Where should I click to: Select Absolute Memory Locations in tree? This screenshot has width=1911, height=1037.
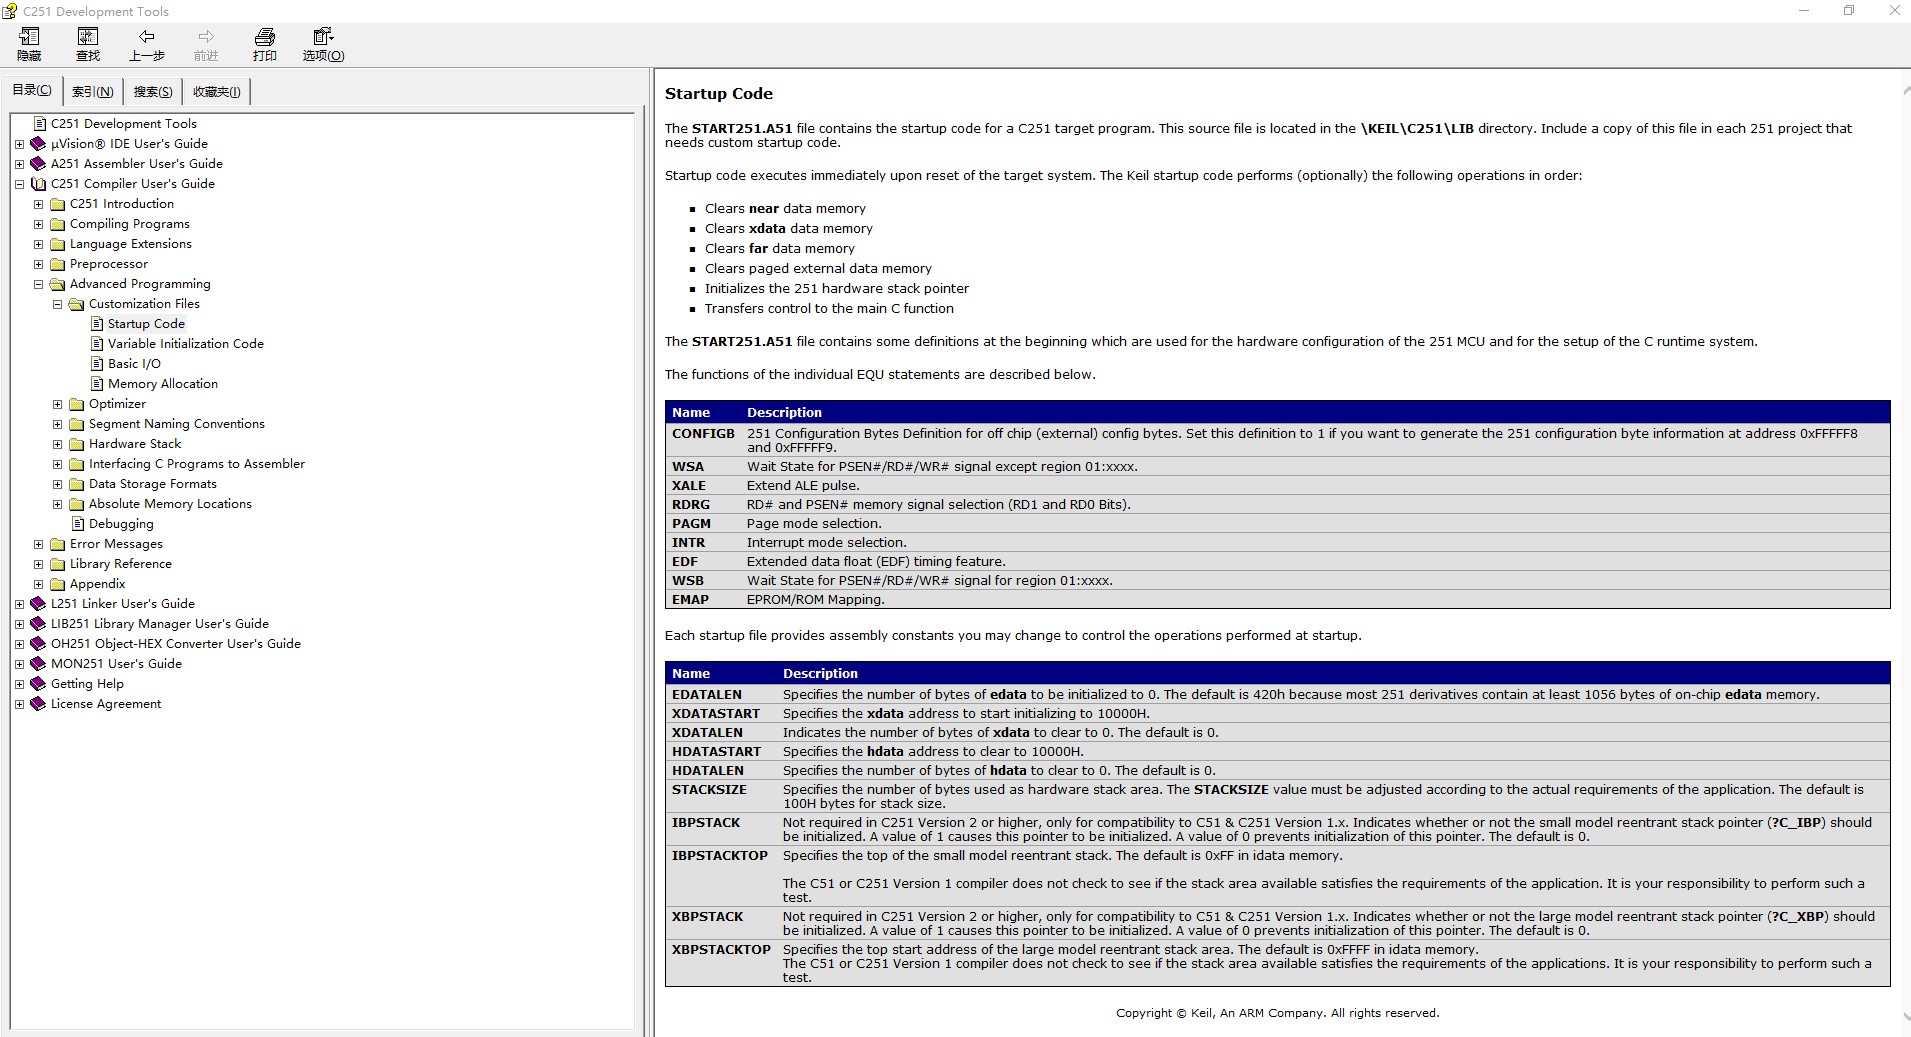[170, 504]
